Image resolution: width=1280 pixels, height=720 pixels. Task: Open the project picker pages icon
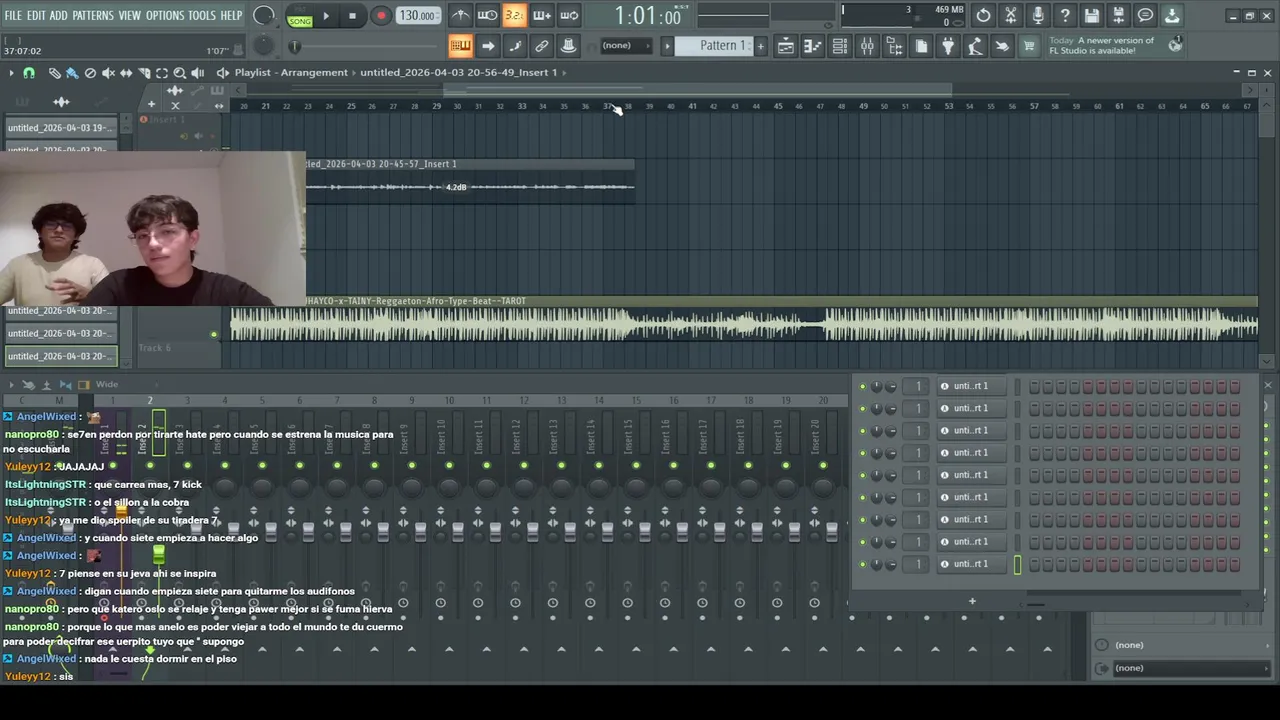click(921, 46)
